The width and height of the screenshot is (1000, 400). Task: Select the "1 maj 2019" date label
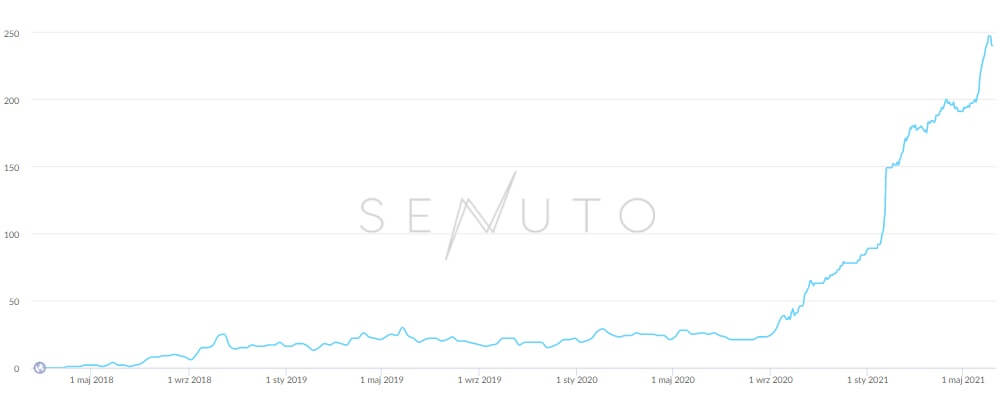click(x=381, y=380)
